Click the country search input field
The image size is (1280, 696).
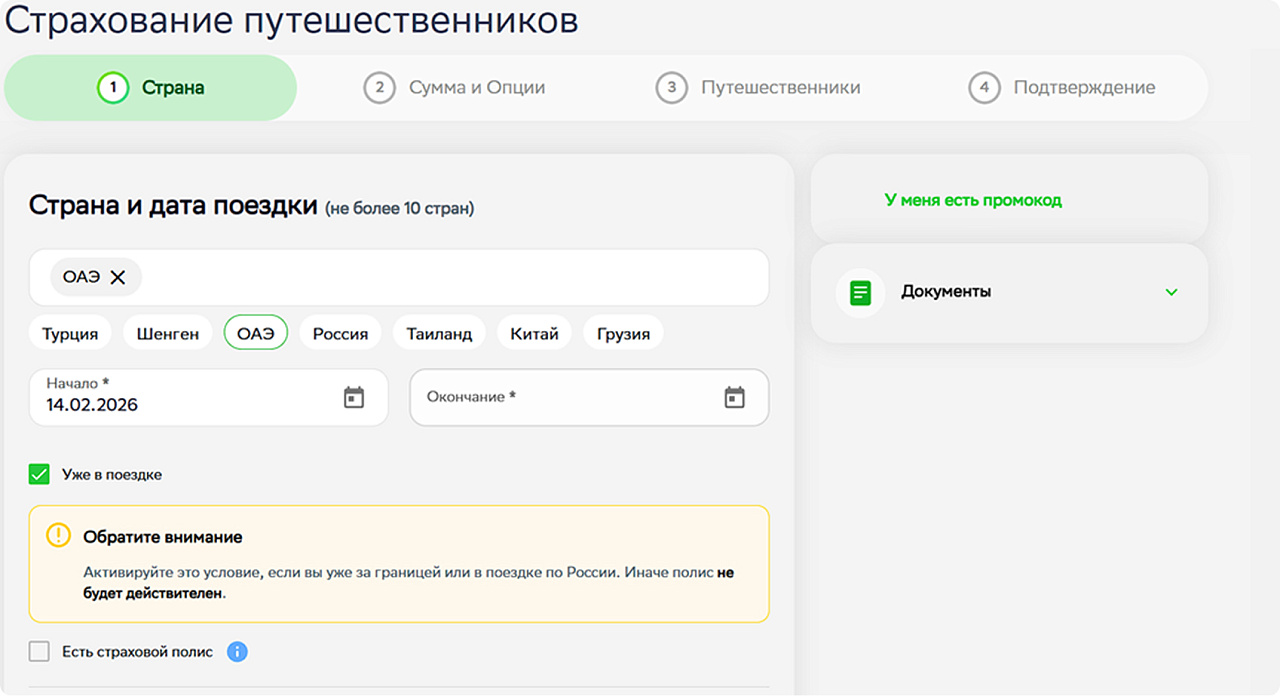pos(450,278)
